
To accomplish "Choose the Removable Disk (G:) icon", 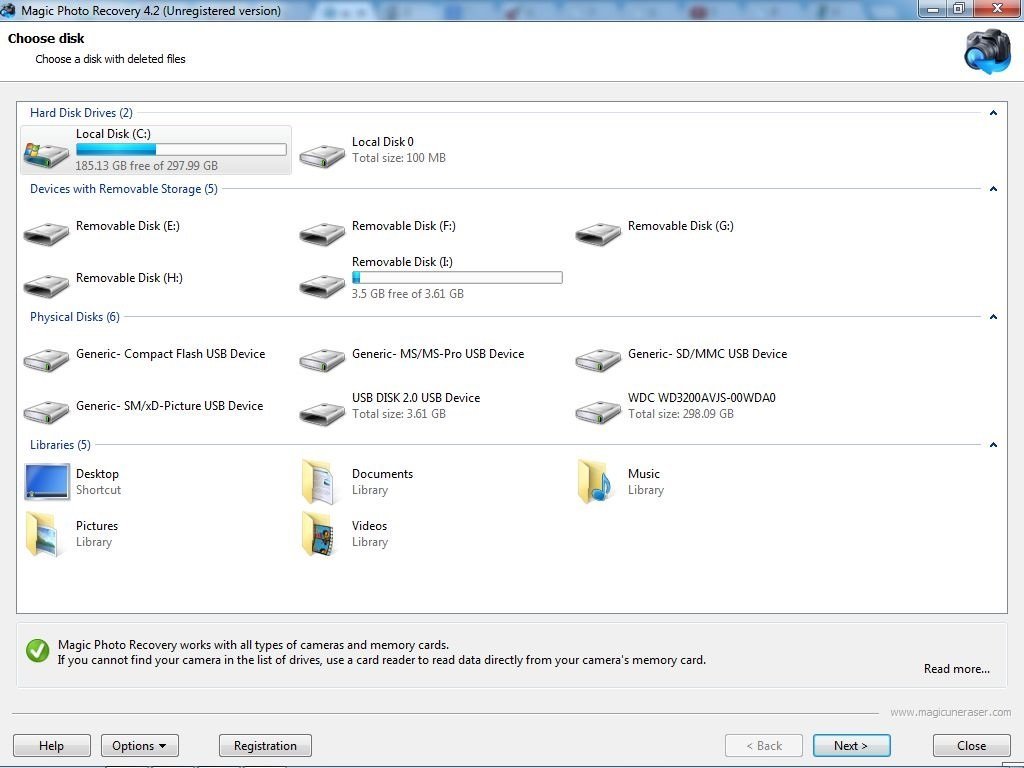I will (x=598, y=233).
